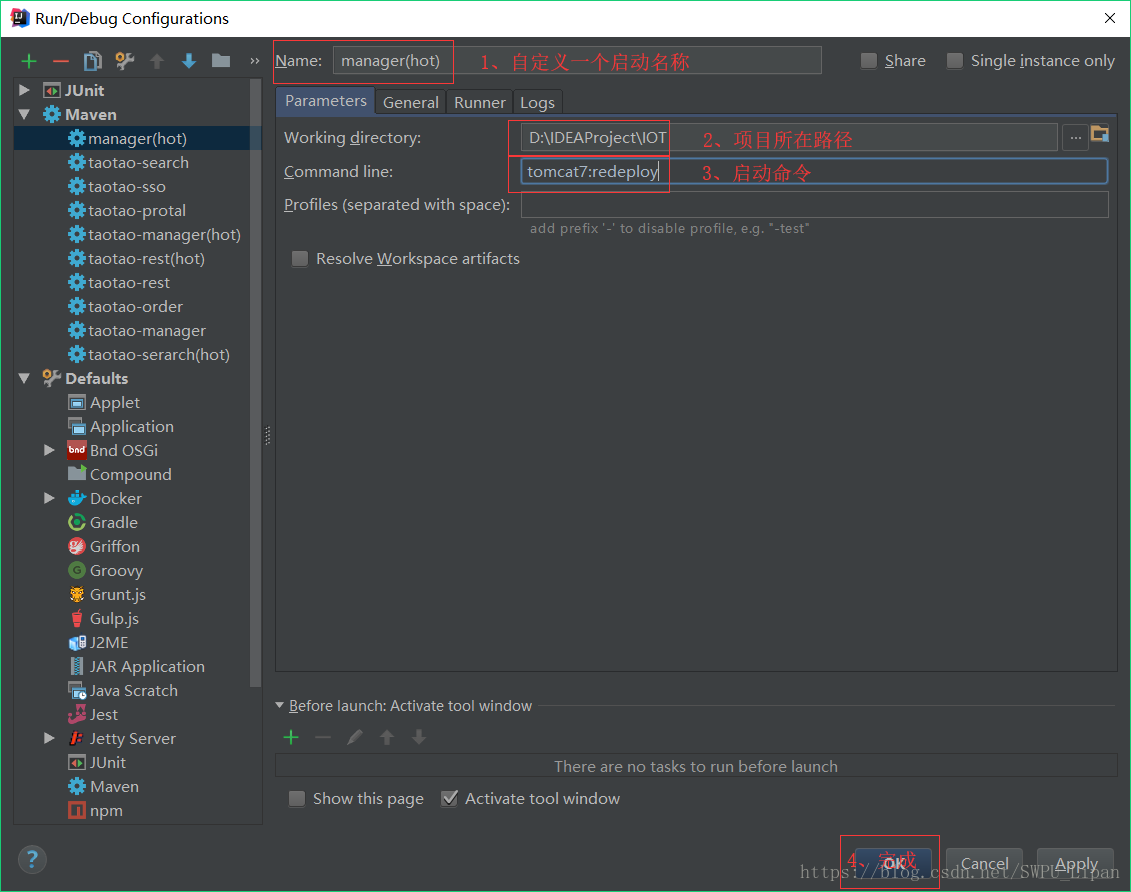Move configuration up arrow in toolbar
Screen dimensions: 1131x892
point(157,61)
